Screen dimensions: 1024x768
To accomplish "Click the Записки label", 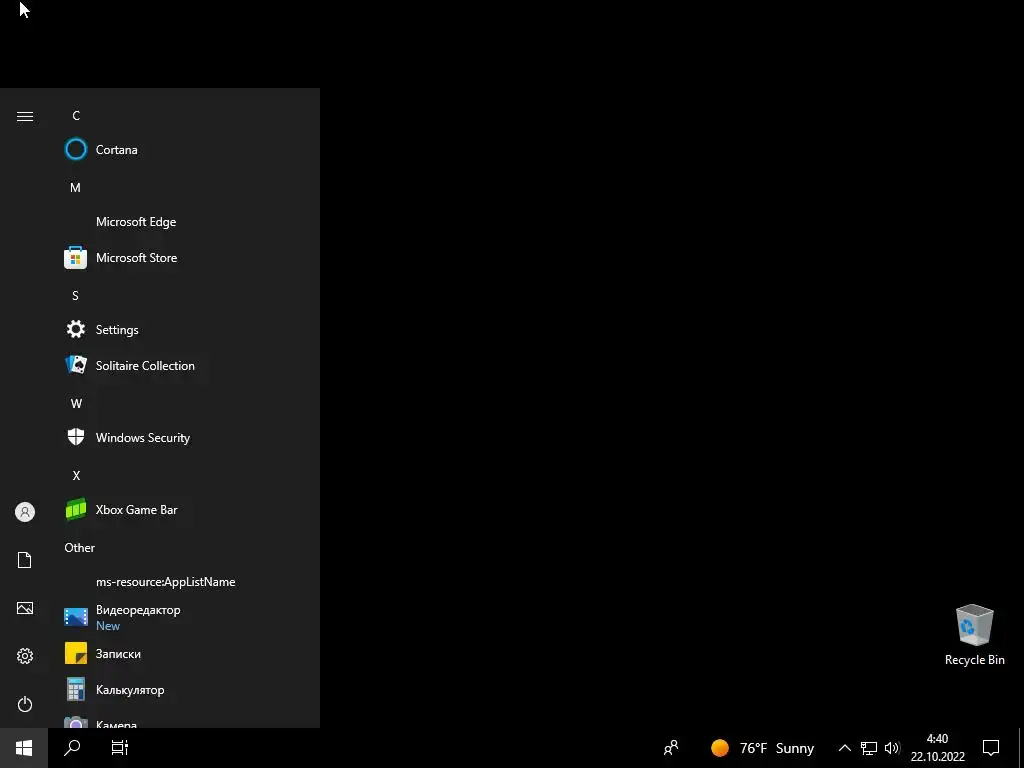I will [x=118, y=654].
